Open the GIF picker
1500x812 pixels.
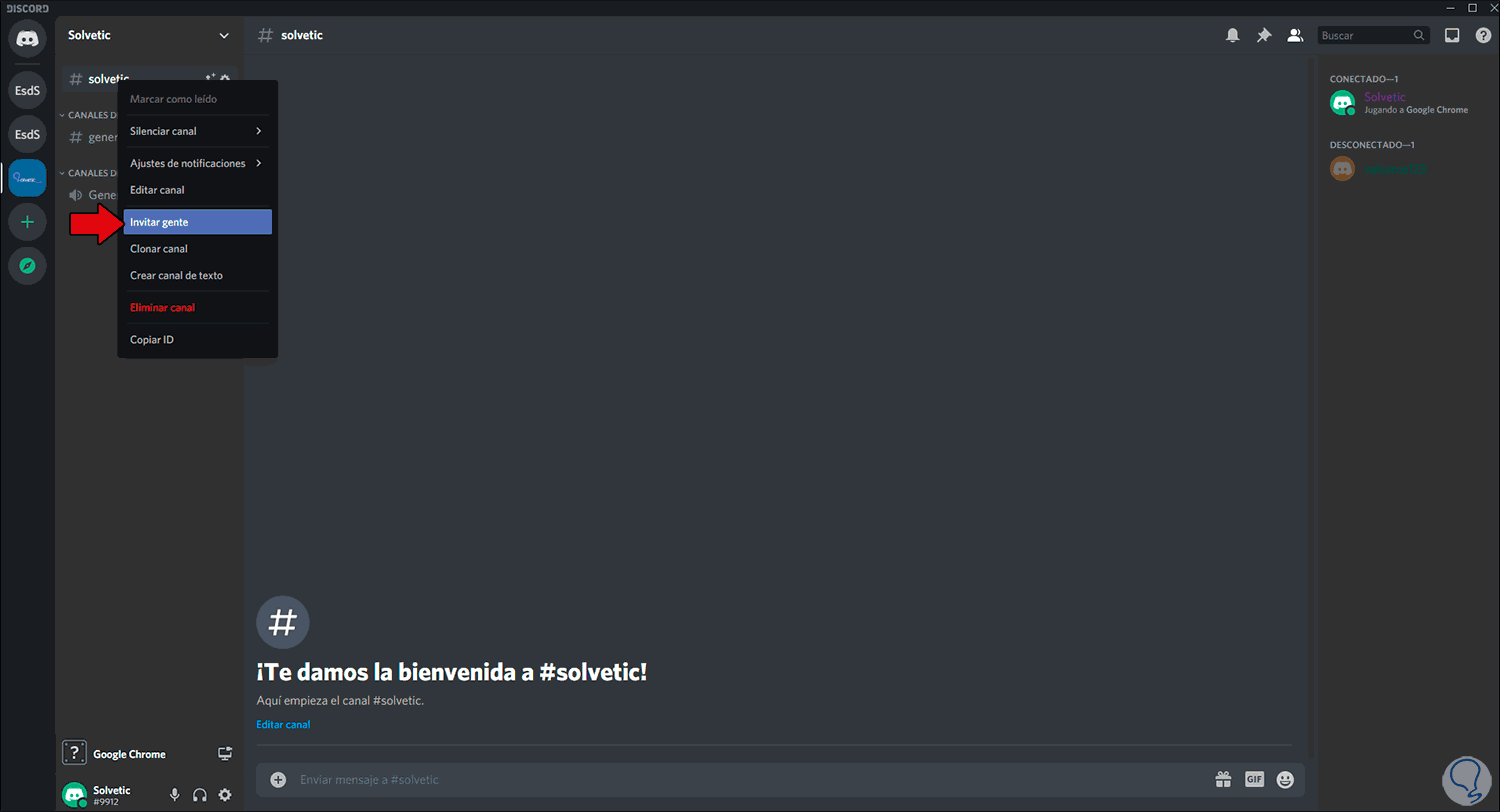1254,779
